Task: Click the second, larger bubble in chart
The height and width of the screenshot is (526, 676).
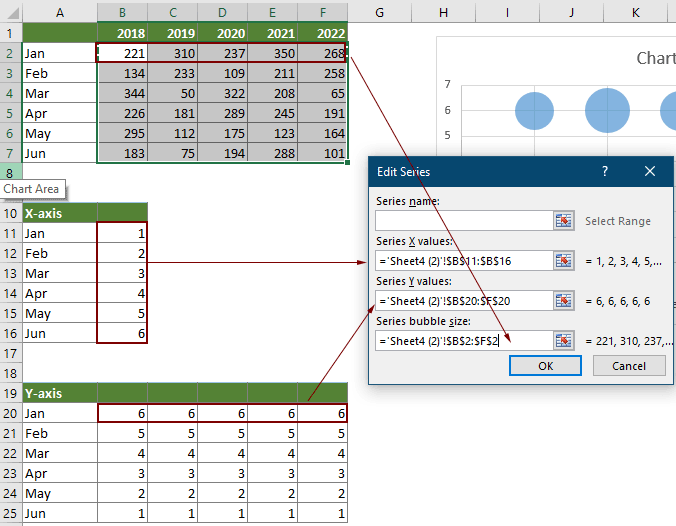Action: [x=607, y=110]
